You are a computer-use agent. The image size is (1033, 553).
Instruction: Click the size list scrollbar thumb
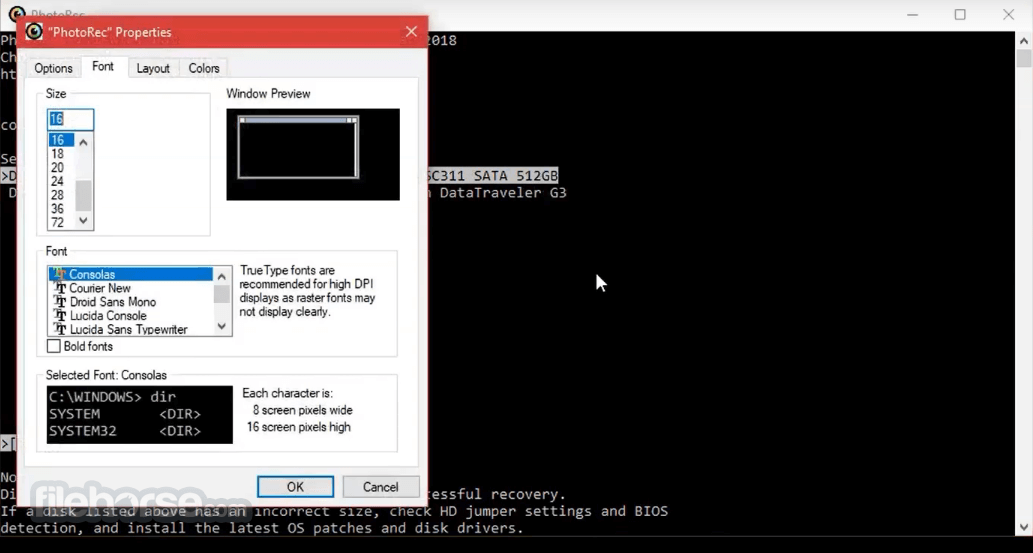click(x=84, y=195)
